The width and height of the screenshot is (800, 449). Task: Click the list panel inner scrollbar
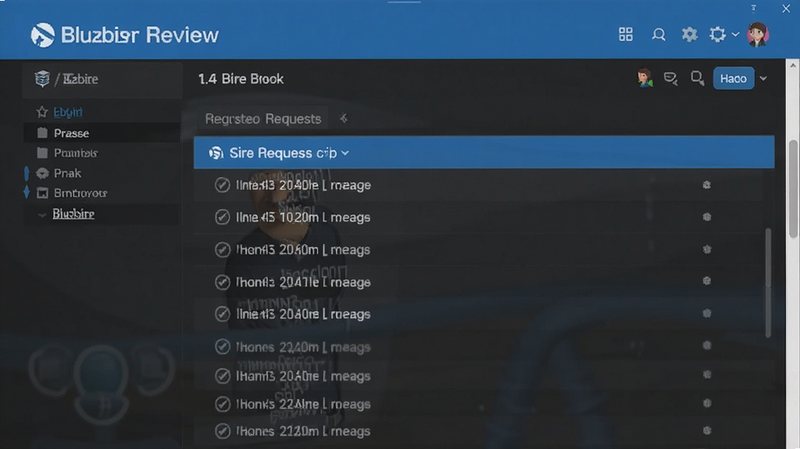(x=768, y=283)
